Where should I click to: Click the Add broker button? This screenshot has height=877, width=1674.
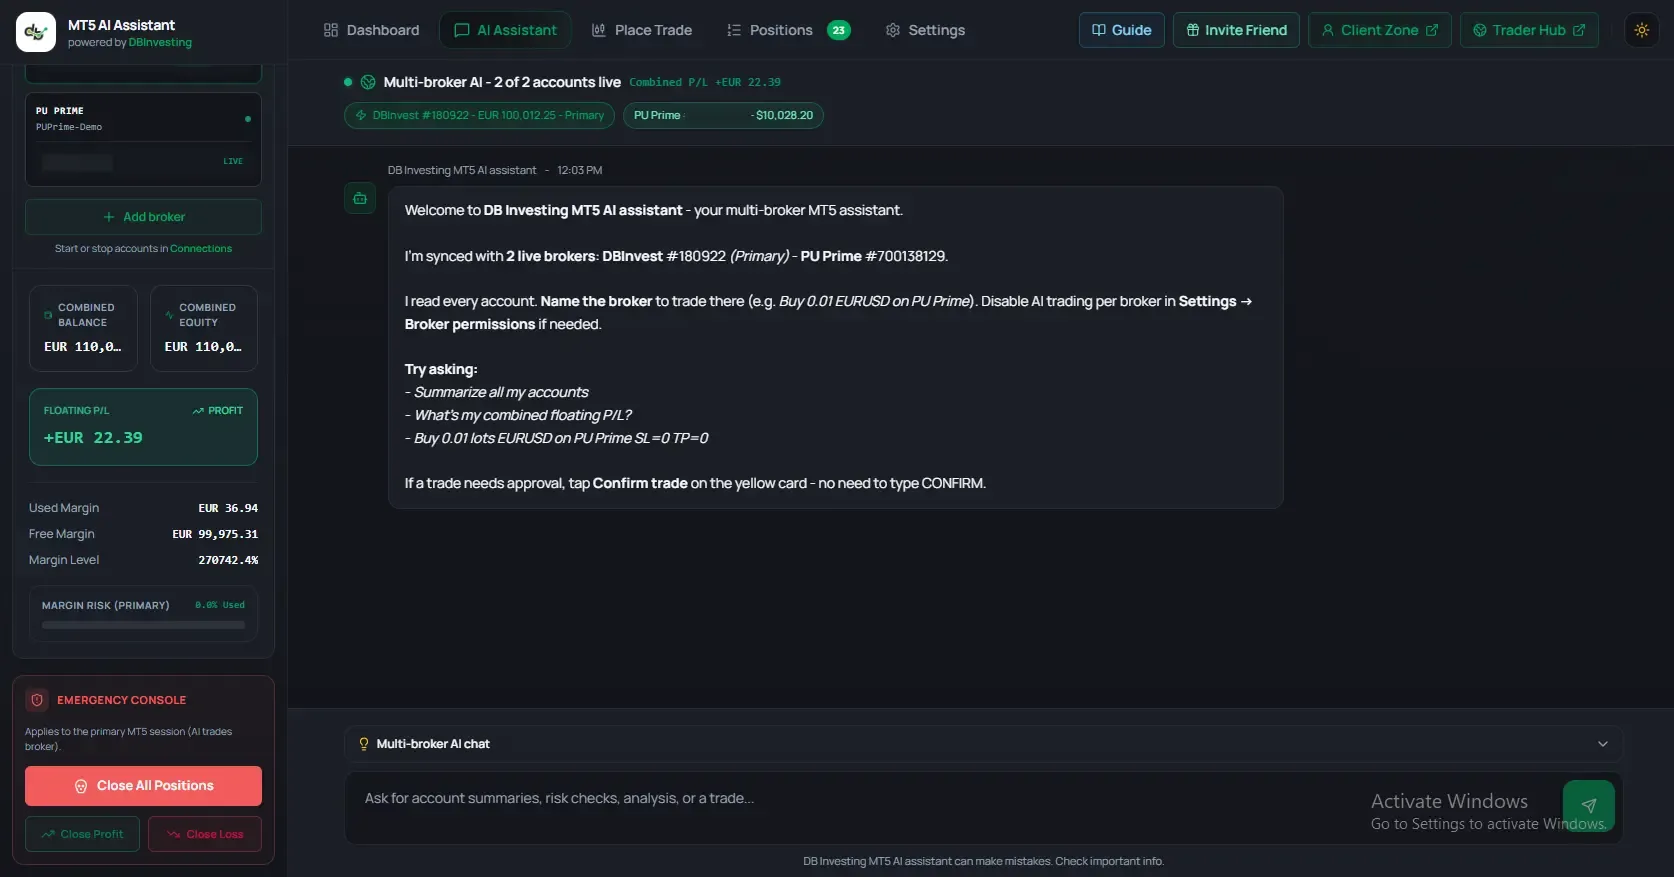(x=143, y=217)
